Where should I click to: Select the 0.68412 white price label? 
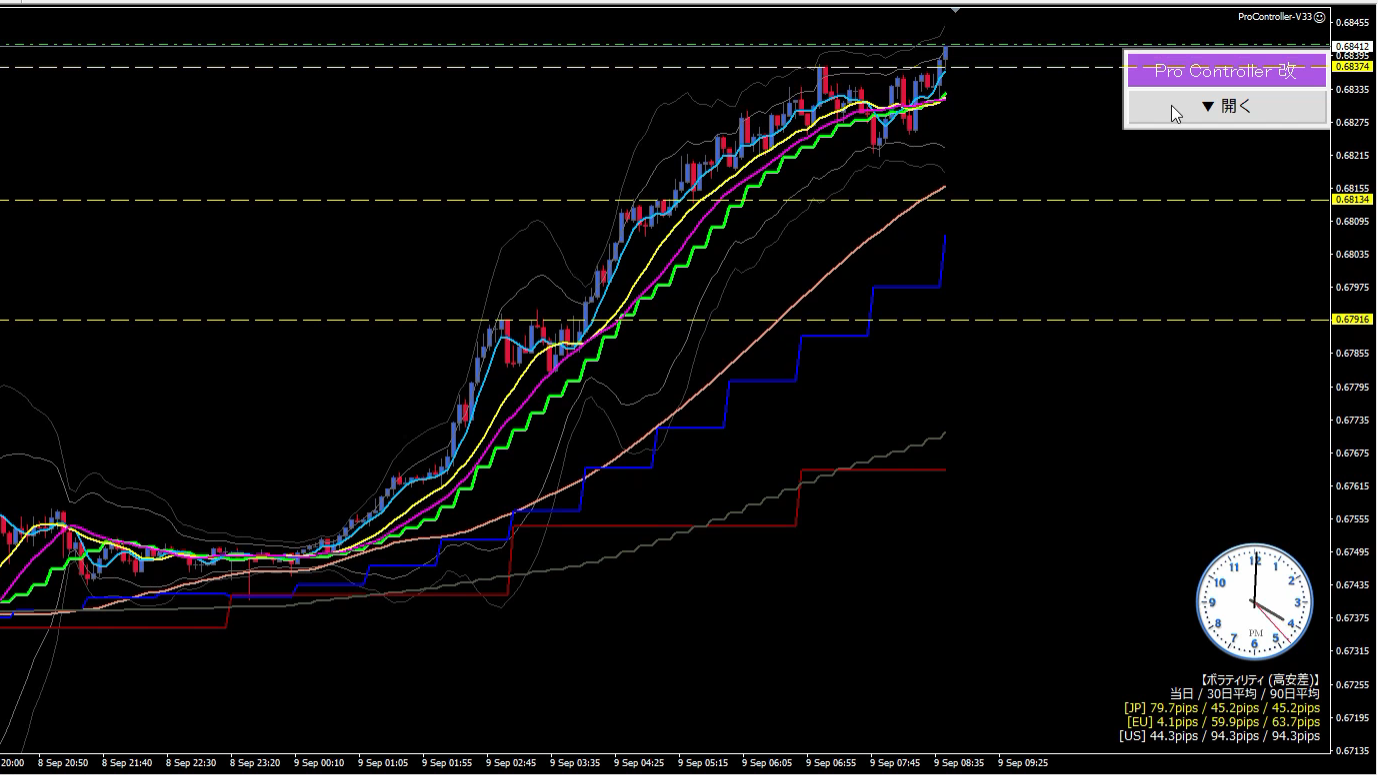point(1352,46)
